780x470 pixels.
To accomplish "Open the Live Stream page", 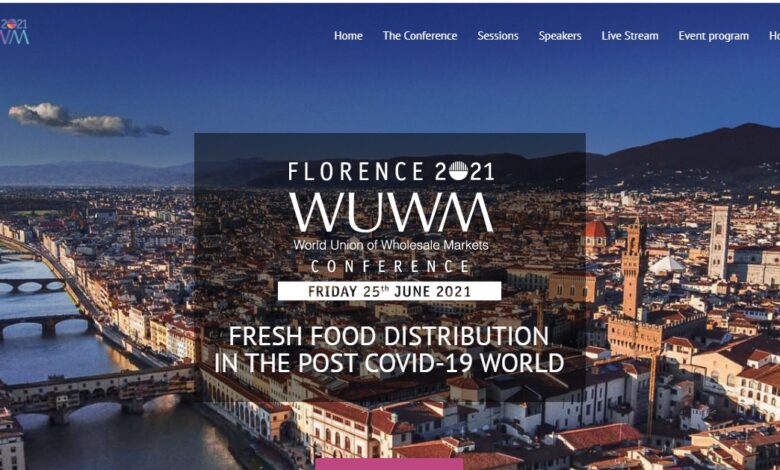I will click(630, 36).
